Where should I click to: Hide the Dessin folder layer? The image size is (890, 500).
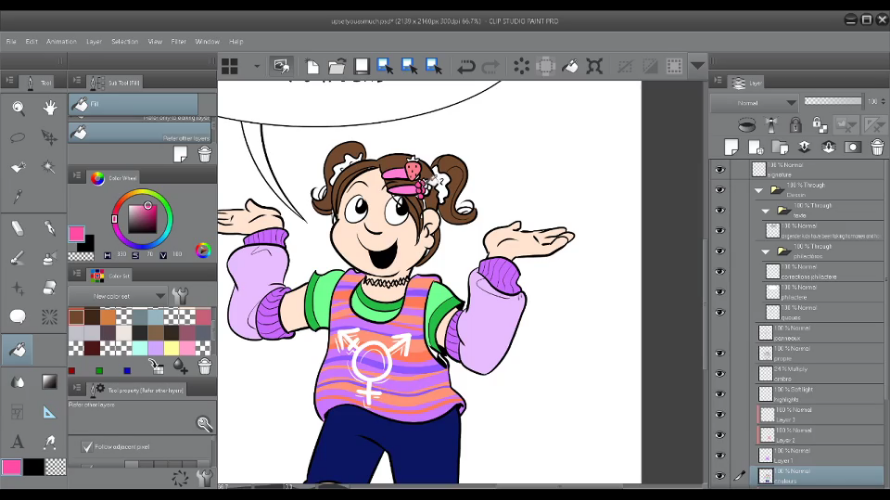pyautogui.click(x=720, y=190)
